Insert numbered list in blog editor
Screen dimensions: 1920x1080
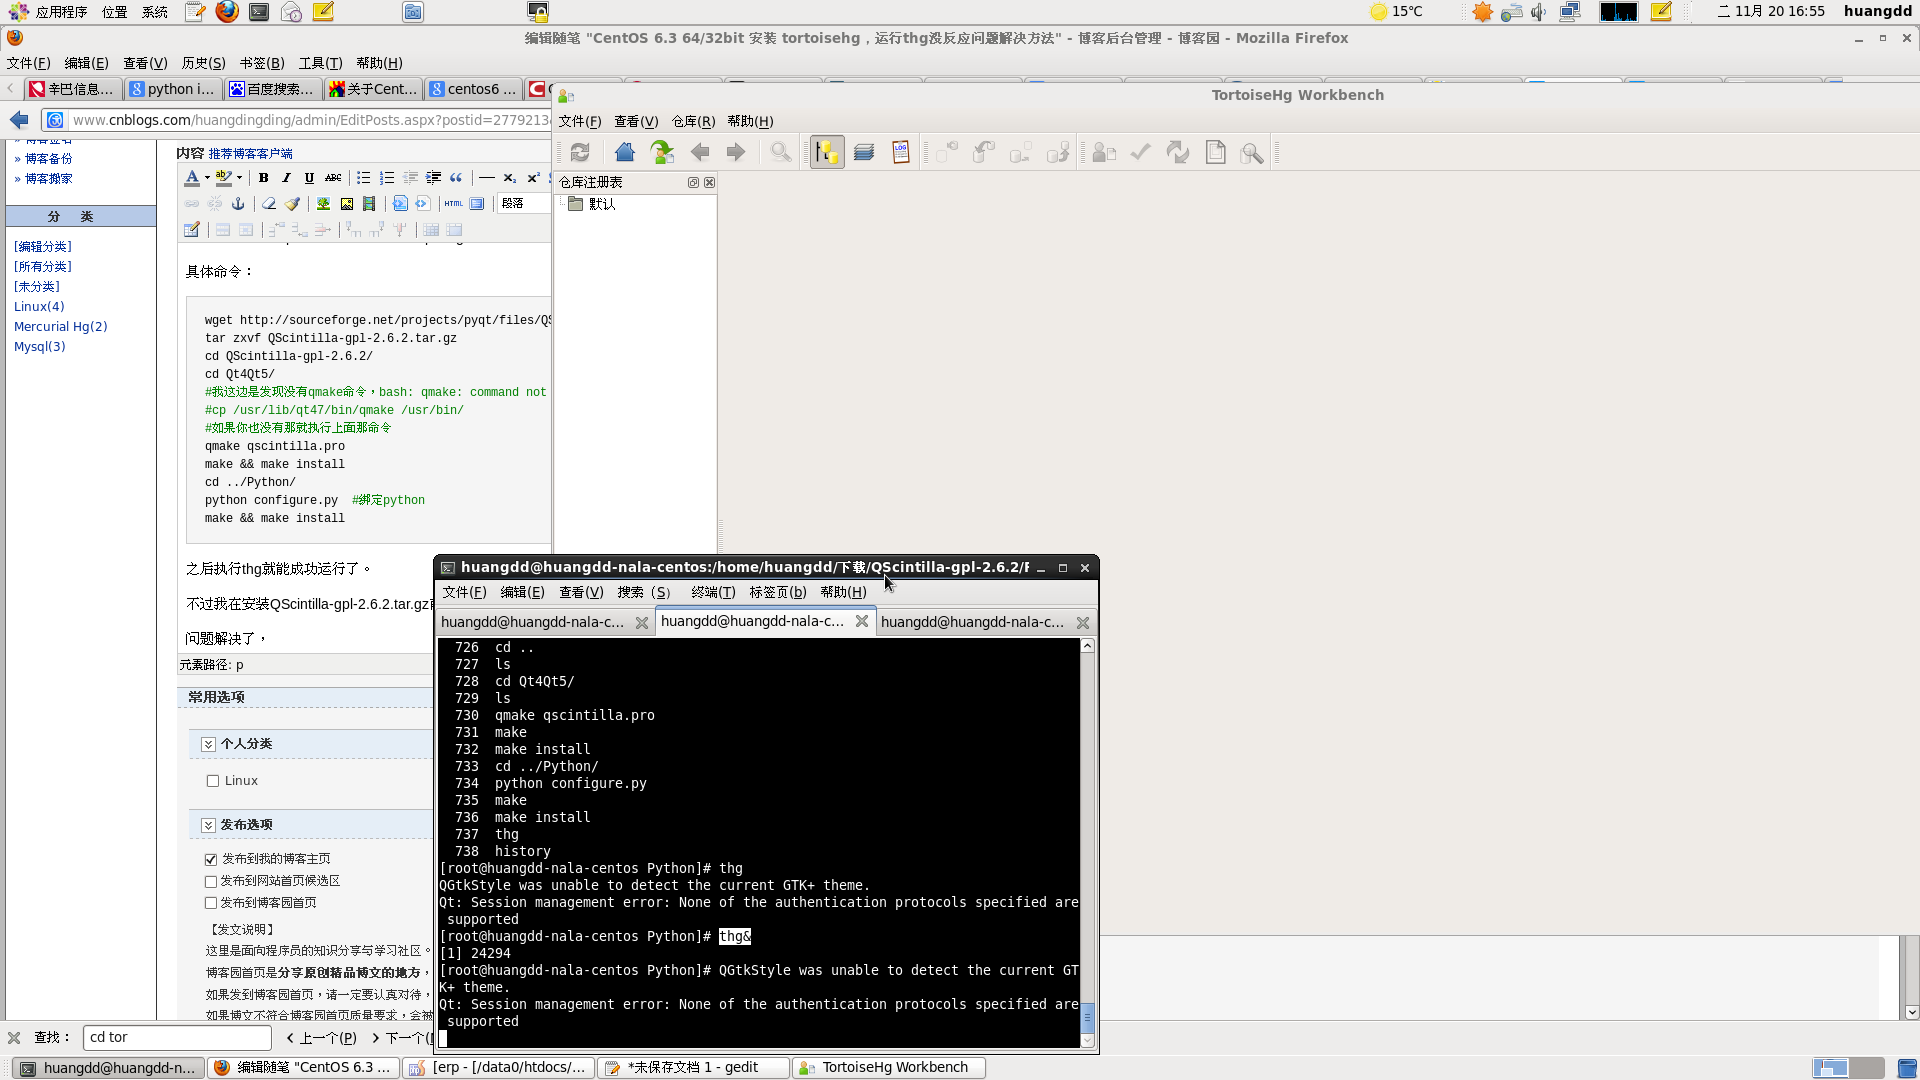point(387,178)
